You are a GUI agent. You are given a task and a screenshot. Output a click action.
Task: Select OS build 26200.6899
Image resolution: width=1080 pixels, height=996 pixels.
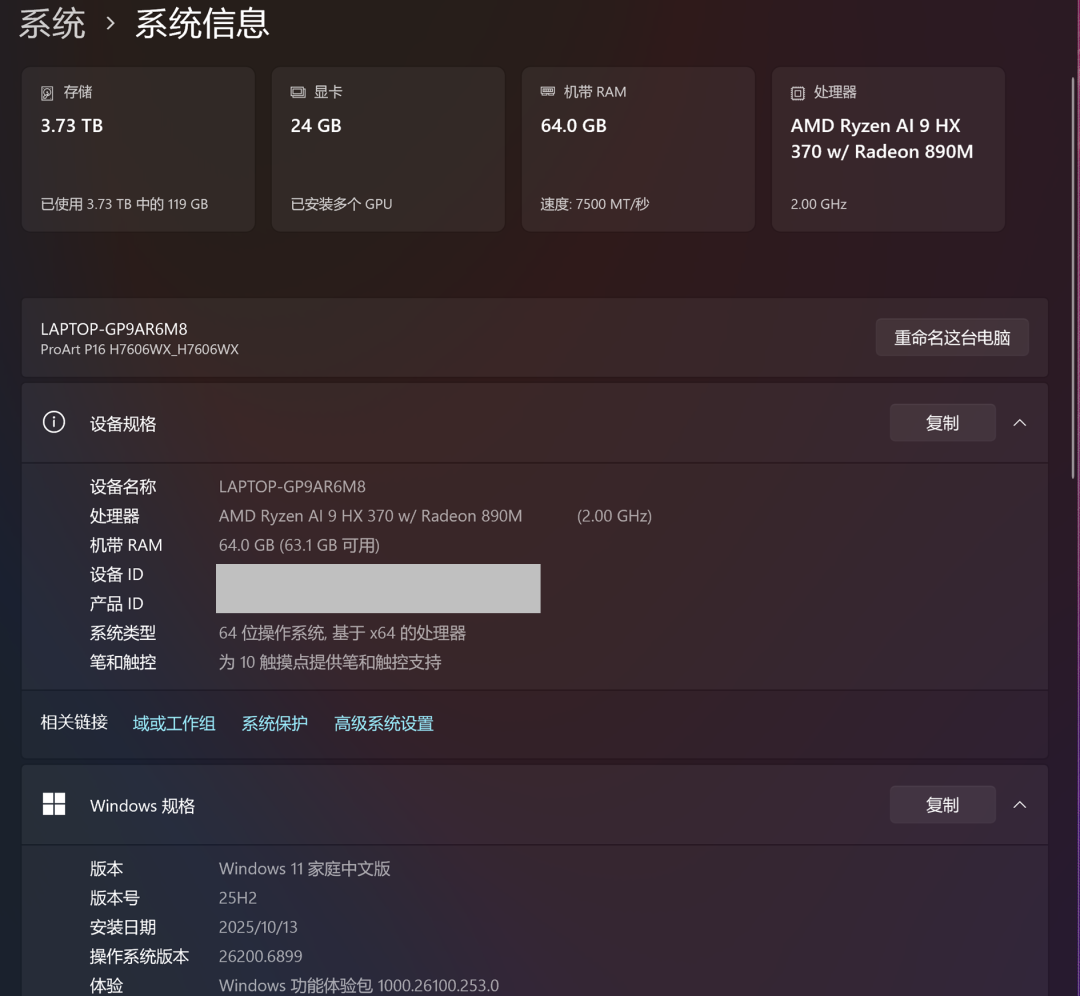click(x=260, y=956)
